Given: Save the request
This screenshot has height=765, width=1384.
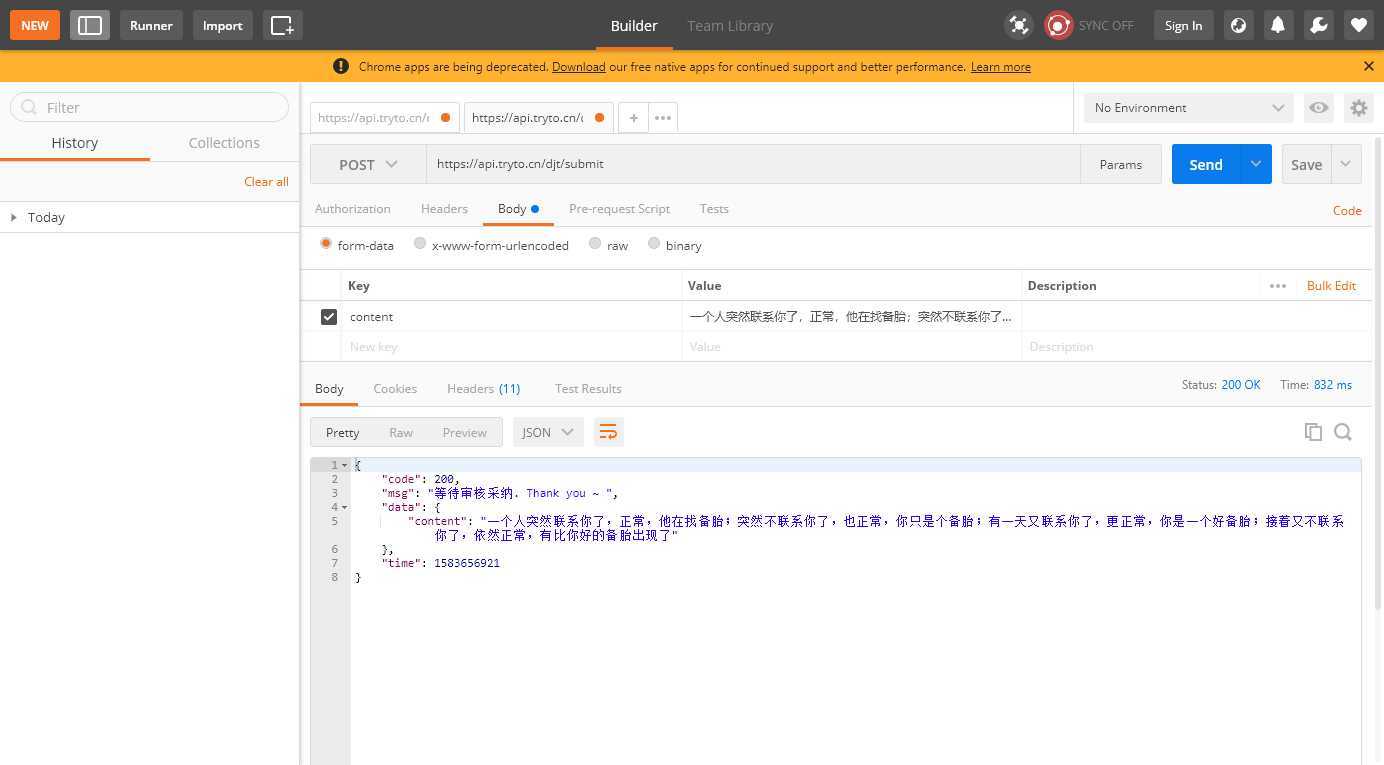Looking at the screenshot, I should tap(1306, 164).
